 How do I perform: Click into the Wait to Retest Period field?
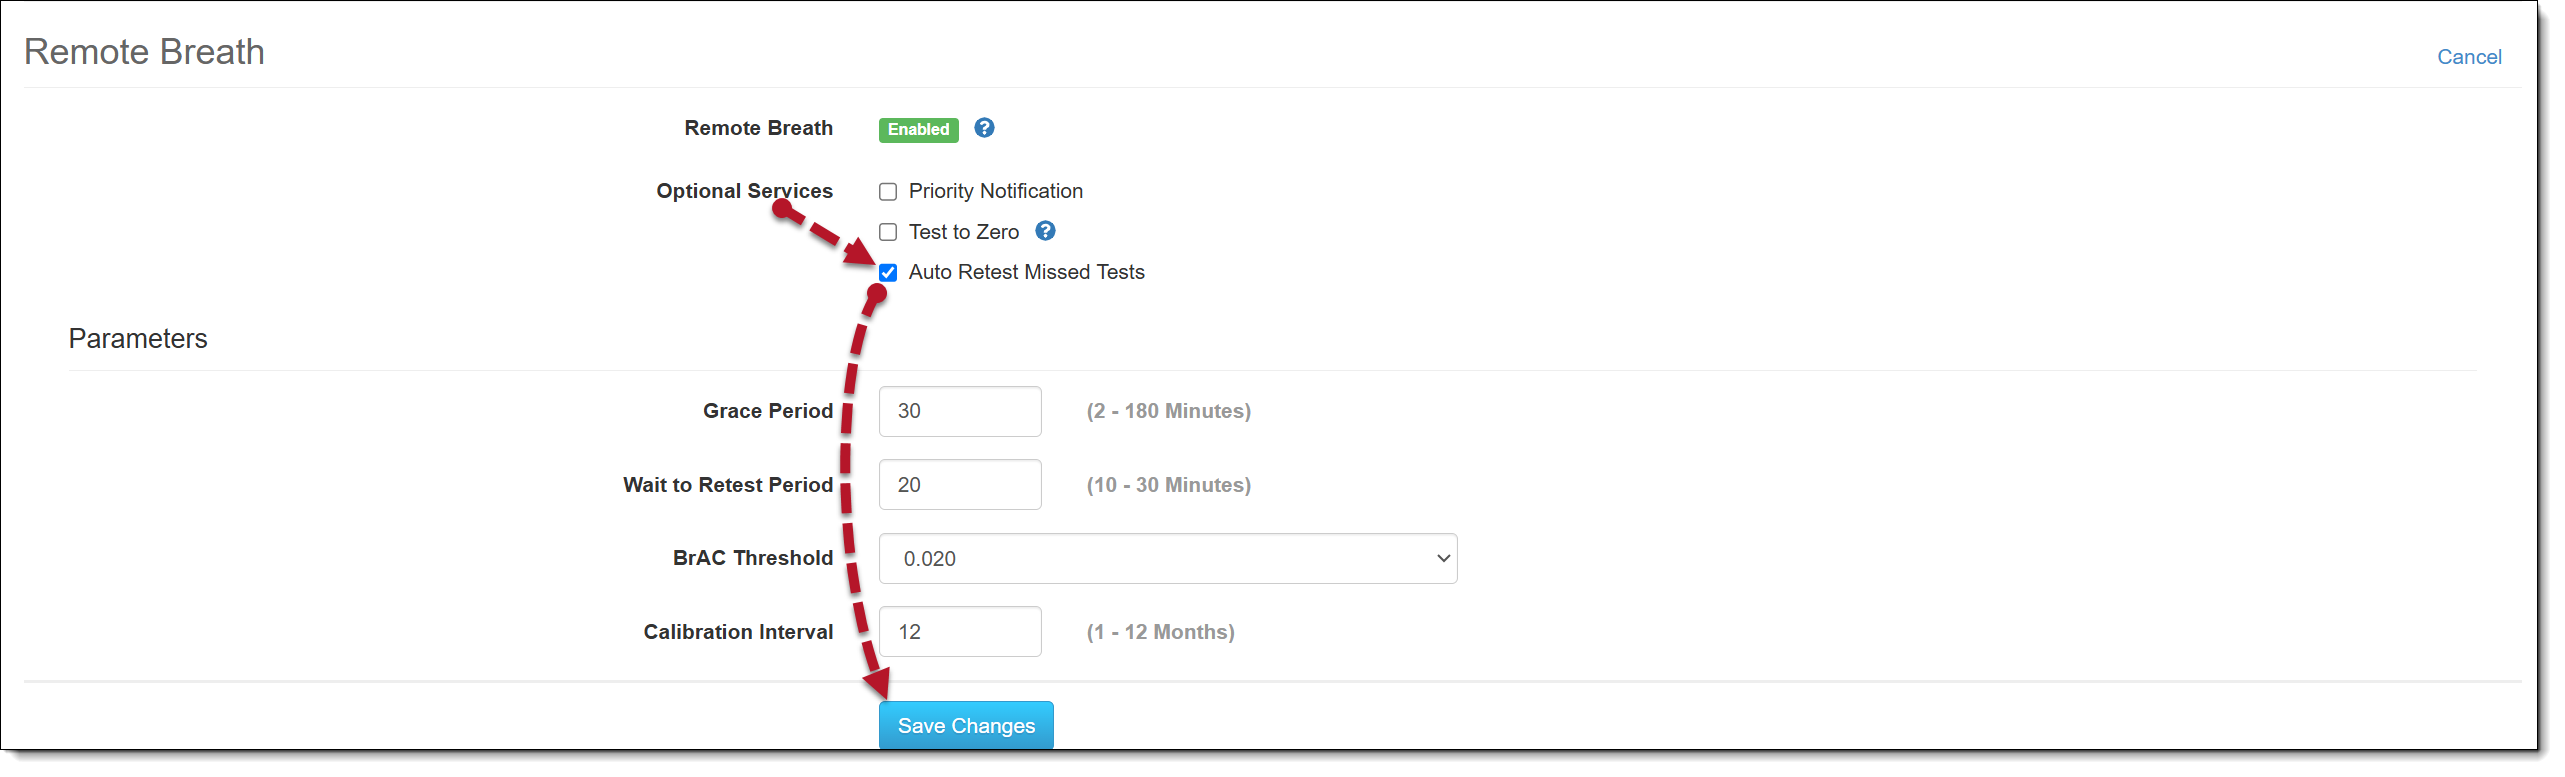(x=959, y=485)
